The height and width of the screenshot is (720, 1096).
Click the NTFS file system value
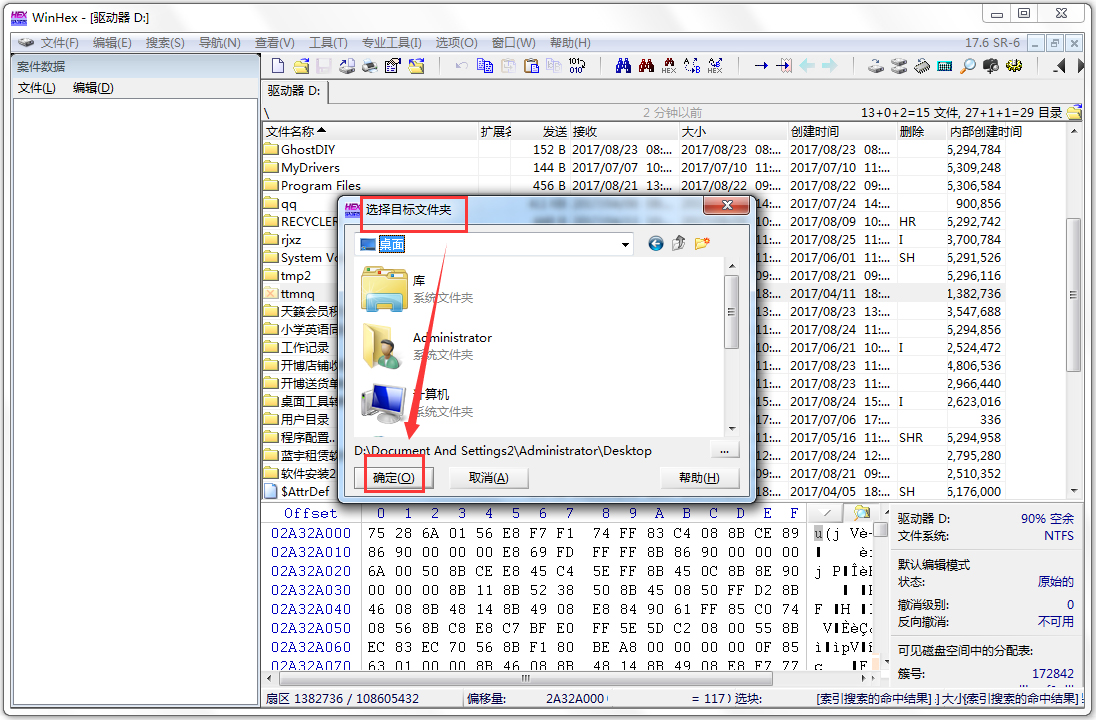(1058, 535)
